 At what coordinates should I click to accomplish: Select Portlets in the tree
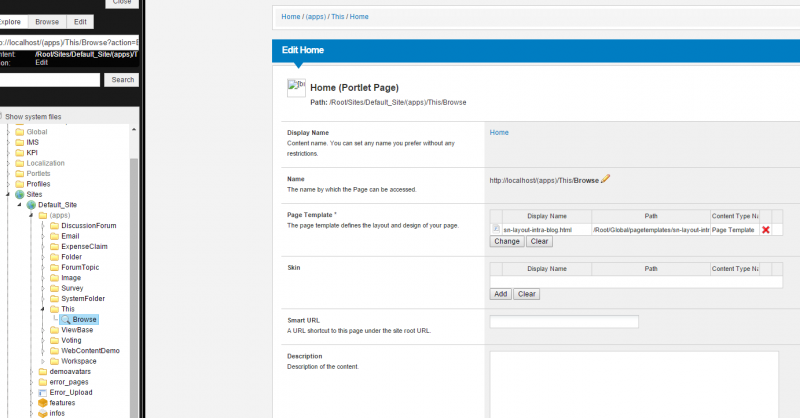[38, 174]
